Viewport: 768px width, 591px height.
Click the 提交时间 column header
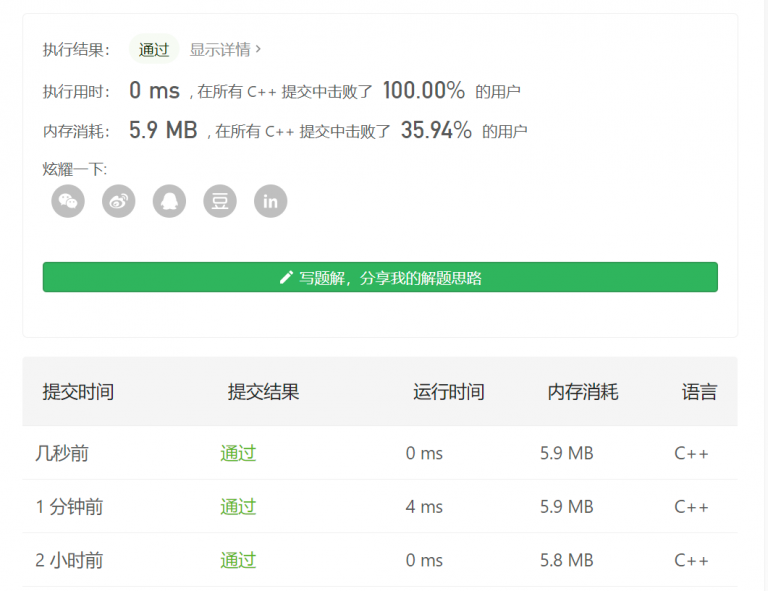point(78,392)
